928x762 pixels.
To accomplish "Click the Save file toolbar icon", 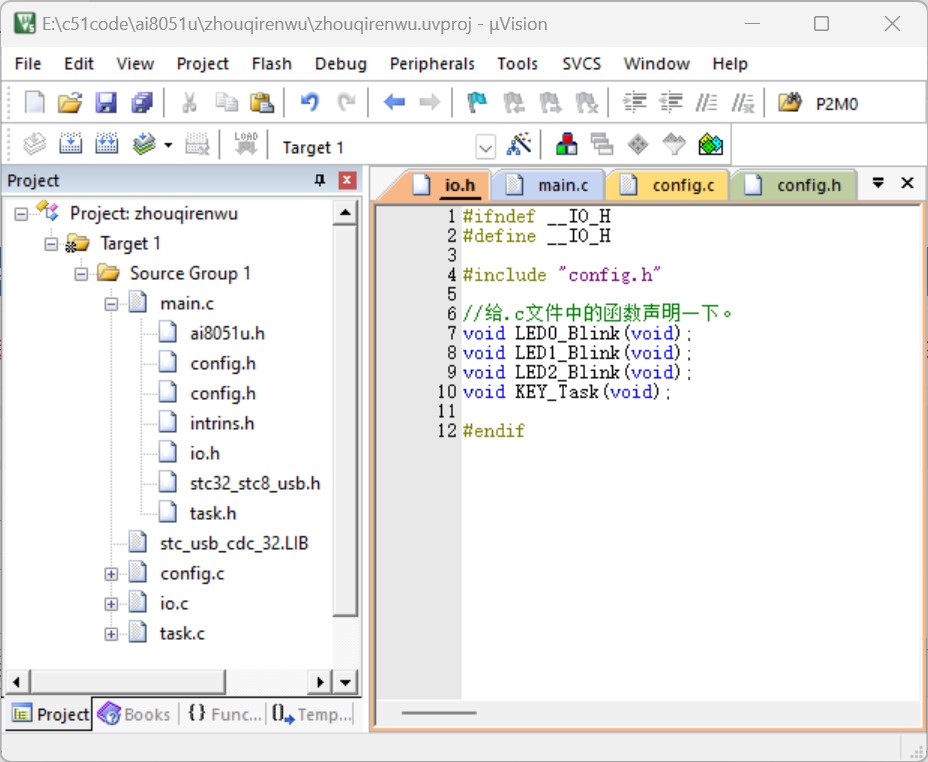I will point(106,103).
